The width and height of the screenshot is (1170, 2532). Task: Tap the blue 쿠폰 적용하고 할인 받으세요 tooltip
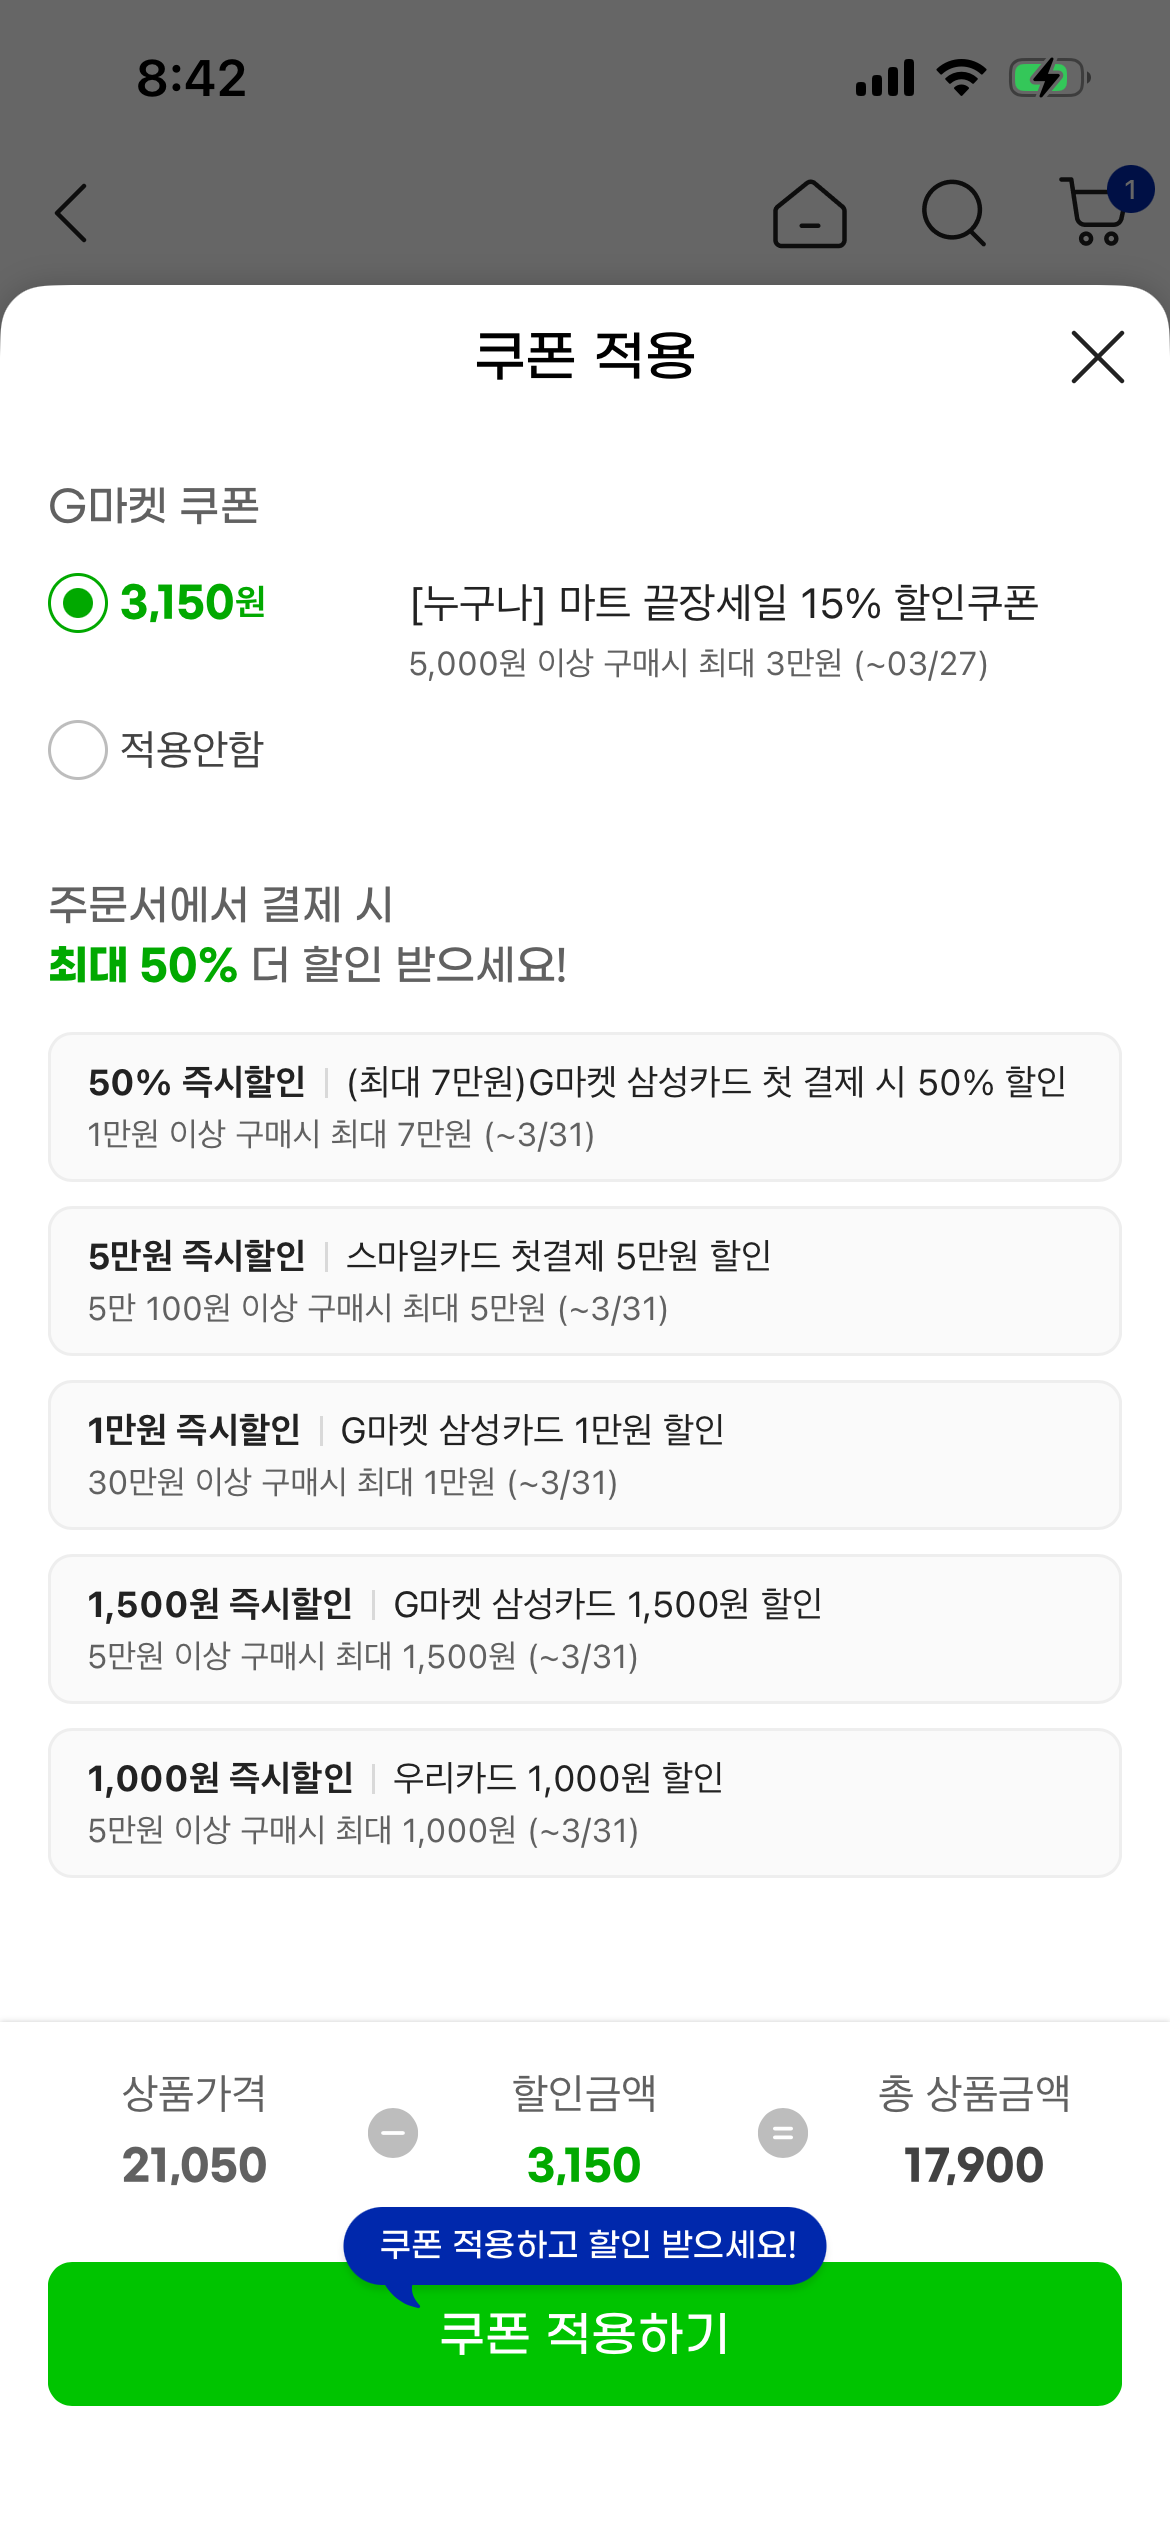pyautogui.click(x=585, y=2245)
